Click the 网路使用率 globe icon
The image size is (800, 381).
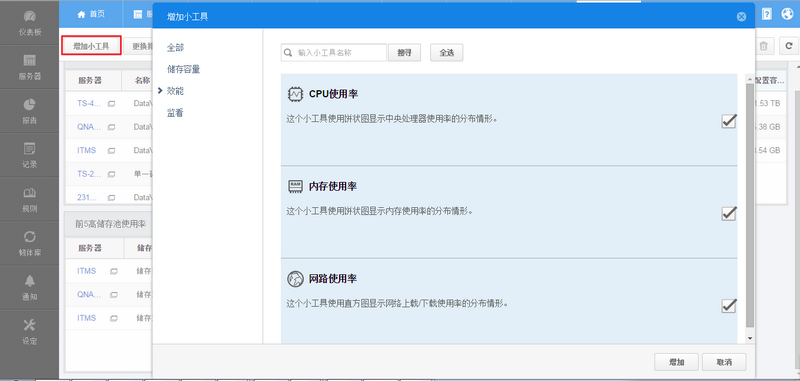click(295, 279)
